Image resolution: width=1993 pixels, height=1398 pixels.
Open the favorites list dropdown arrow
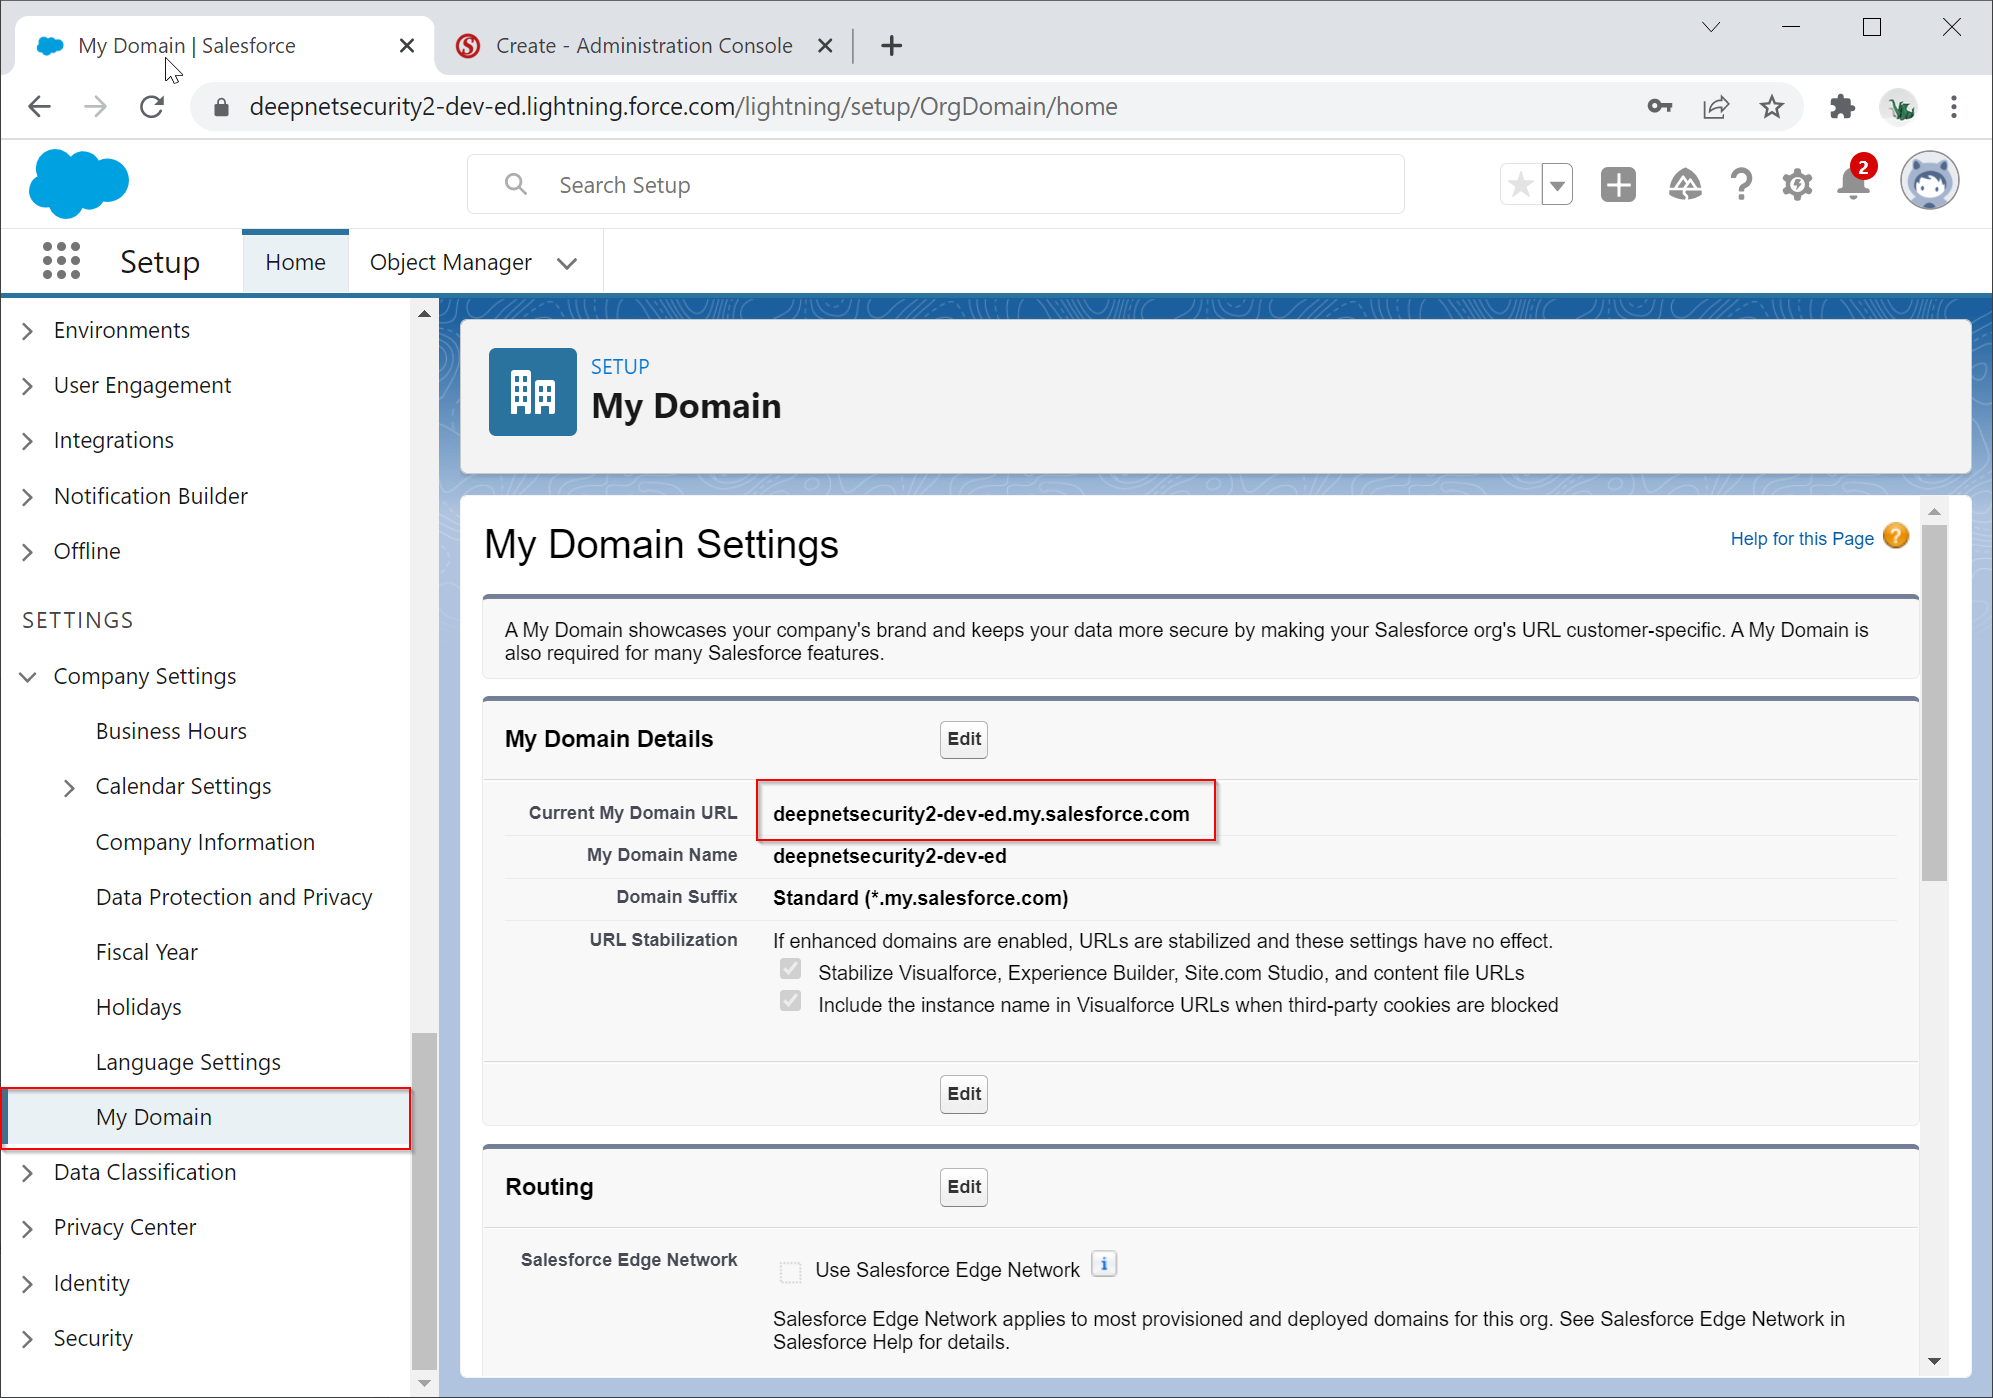[1557, 185]
